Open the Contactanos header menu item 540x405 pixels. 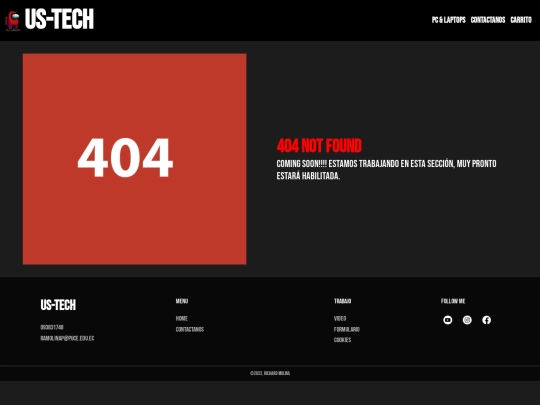point(488,20)
